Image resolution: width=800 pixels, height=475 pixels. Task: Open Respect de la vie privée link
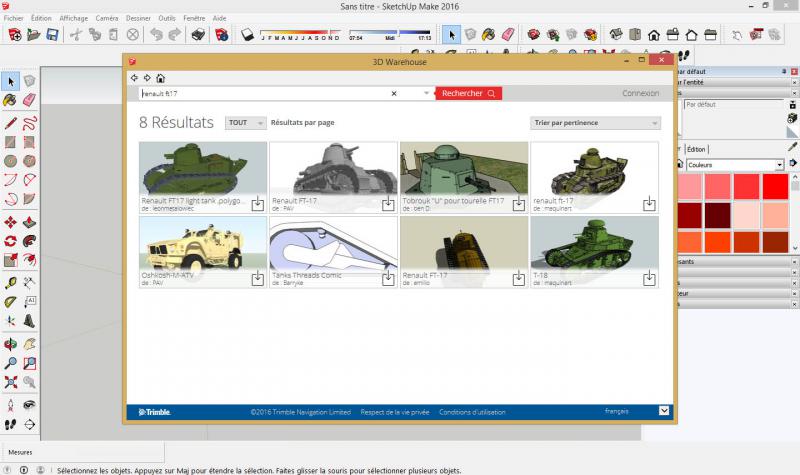coord(395,412)
